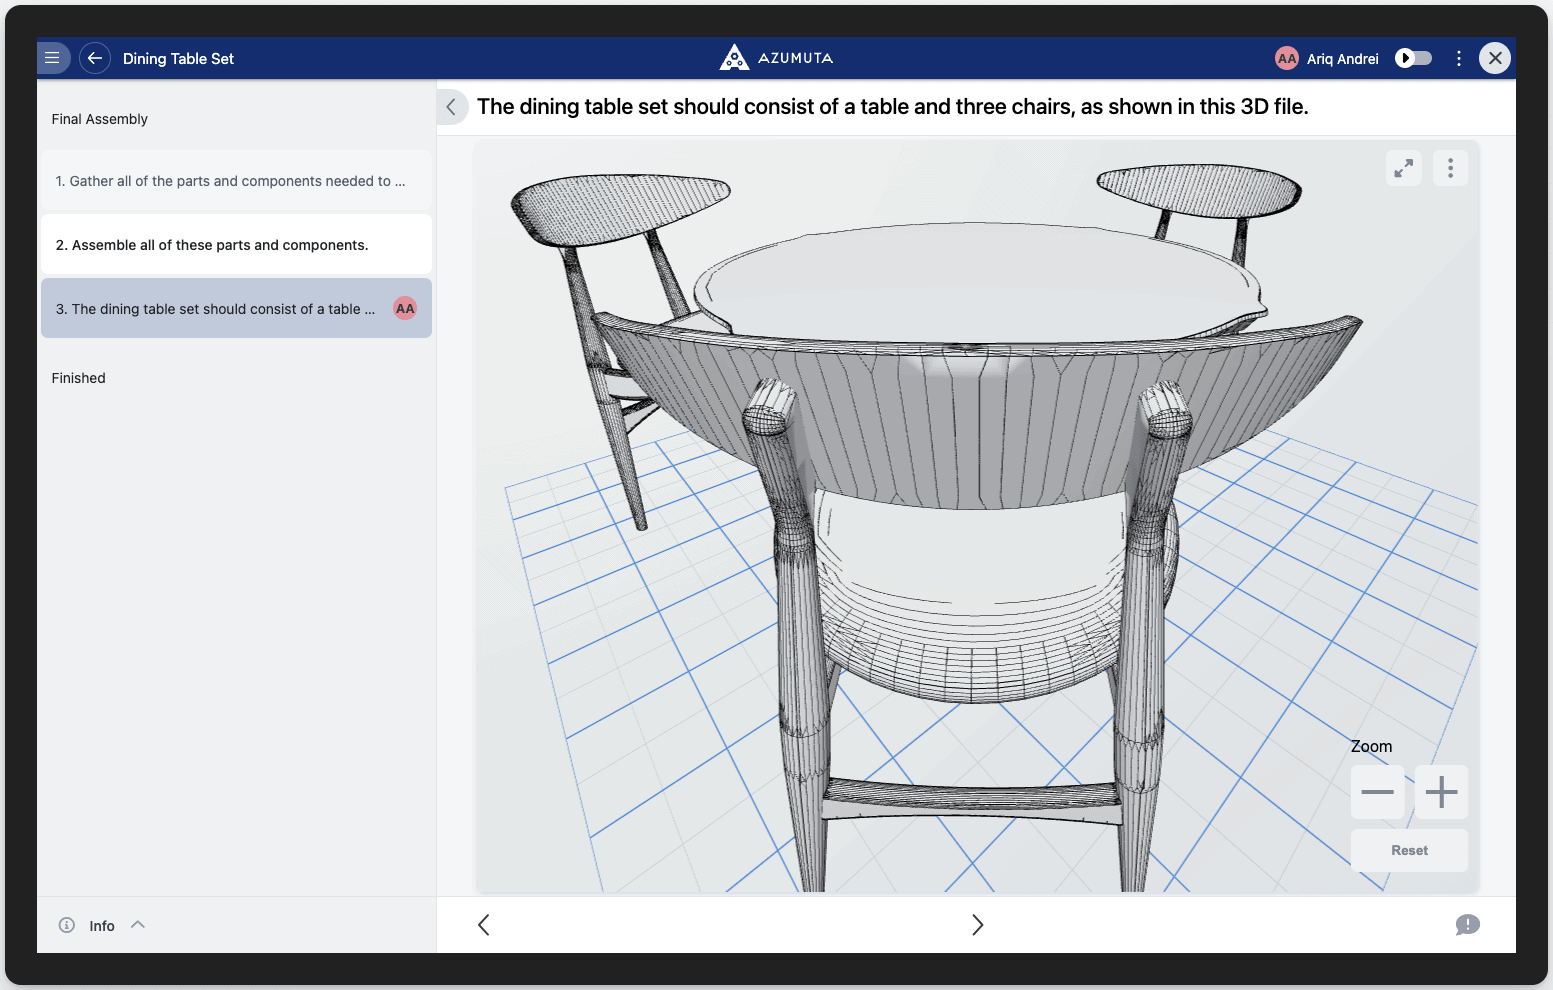Screen dimensions: 1553x990
Task: Open the header three-dot options menu
Action: (x=1459, y=58)
